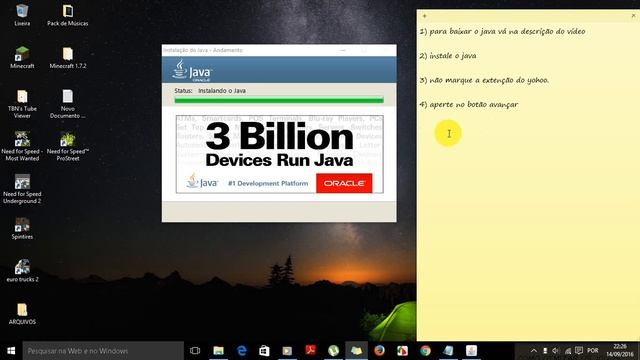Image resolution: width=640 pixels, height=360 pixels.
Task: Launch Microsoft Edge from the taskbar
Action: tap(242, 351)
